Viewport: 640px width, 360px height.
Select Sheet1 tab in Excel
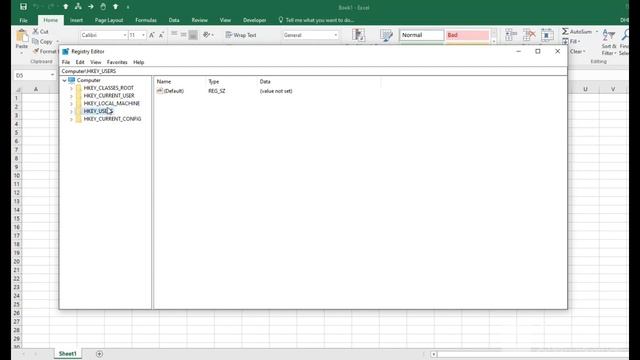coord(67,353)
